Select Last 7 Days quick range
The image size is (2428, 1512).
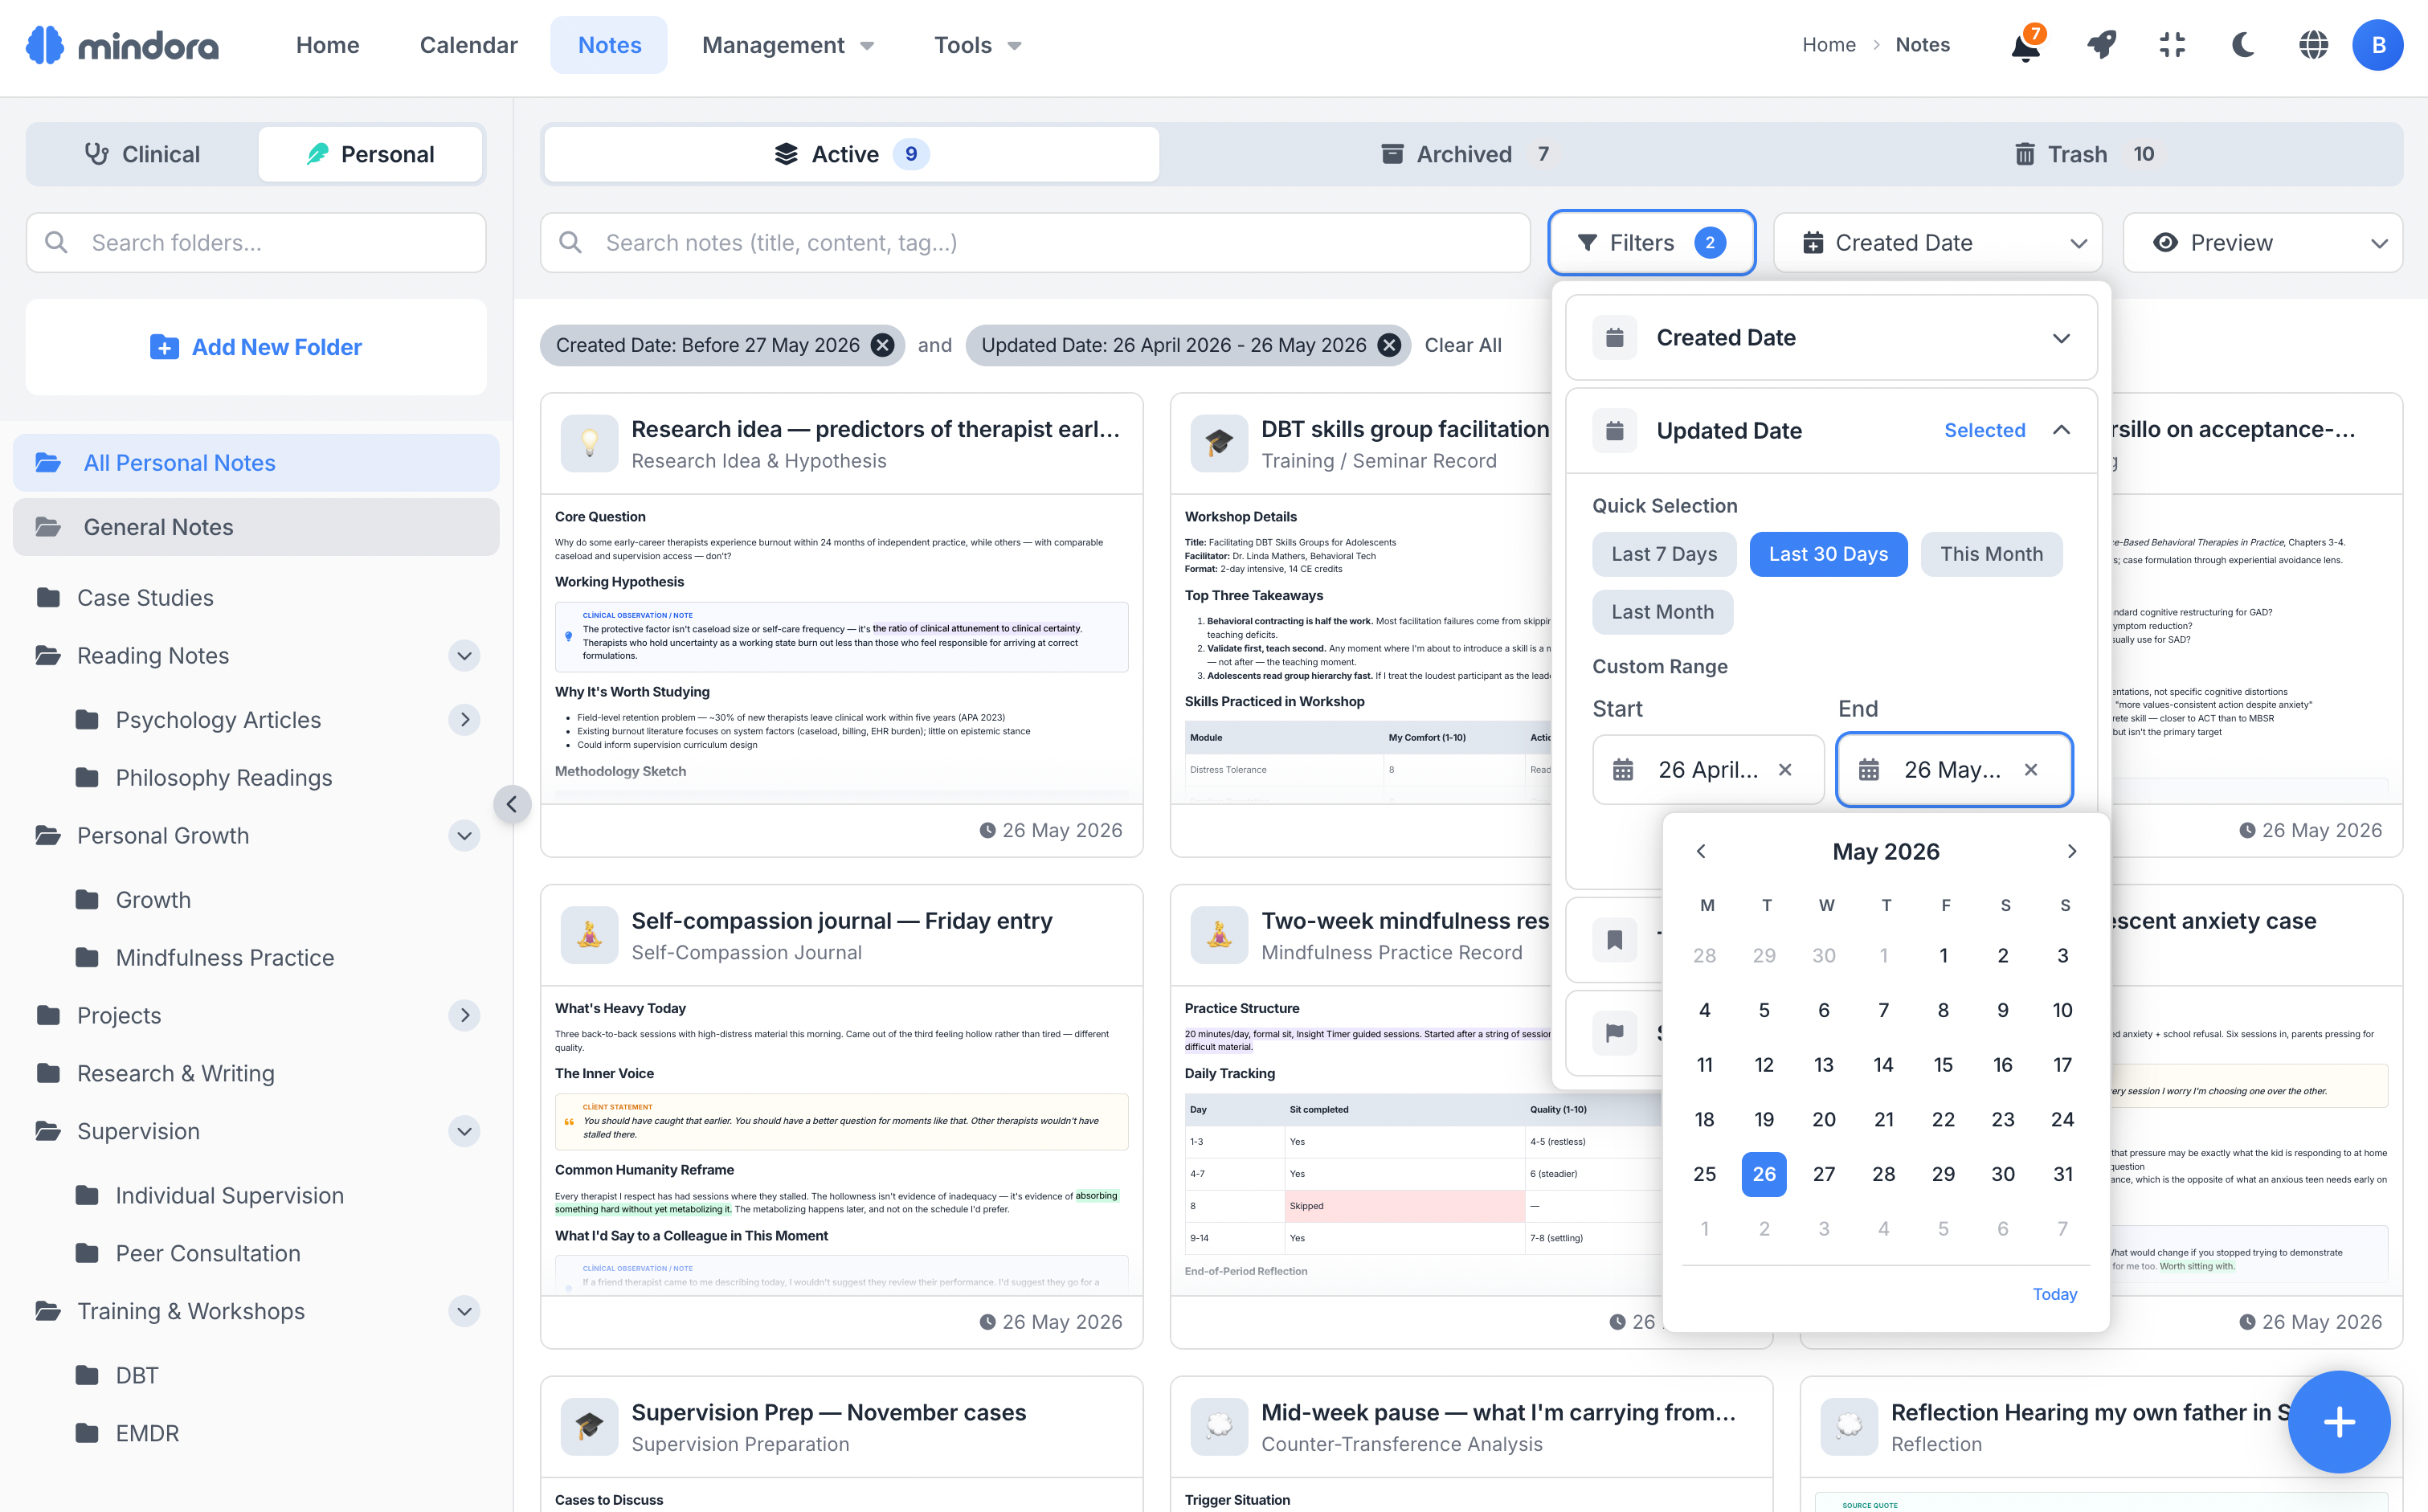(x=1664, y=554)
